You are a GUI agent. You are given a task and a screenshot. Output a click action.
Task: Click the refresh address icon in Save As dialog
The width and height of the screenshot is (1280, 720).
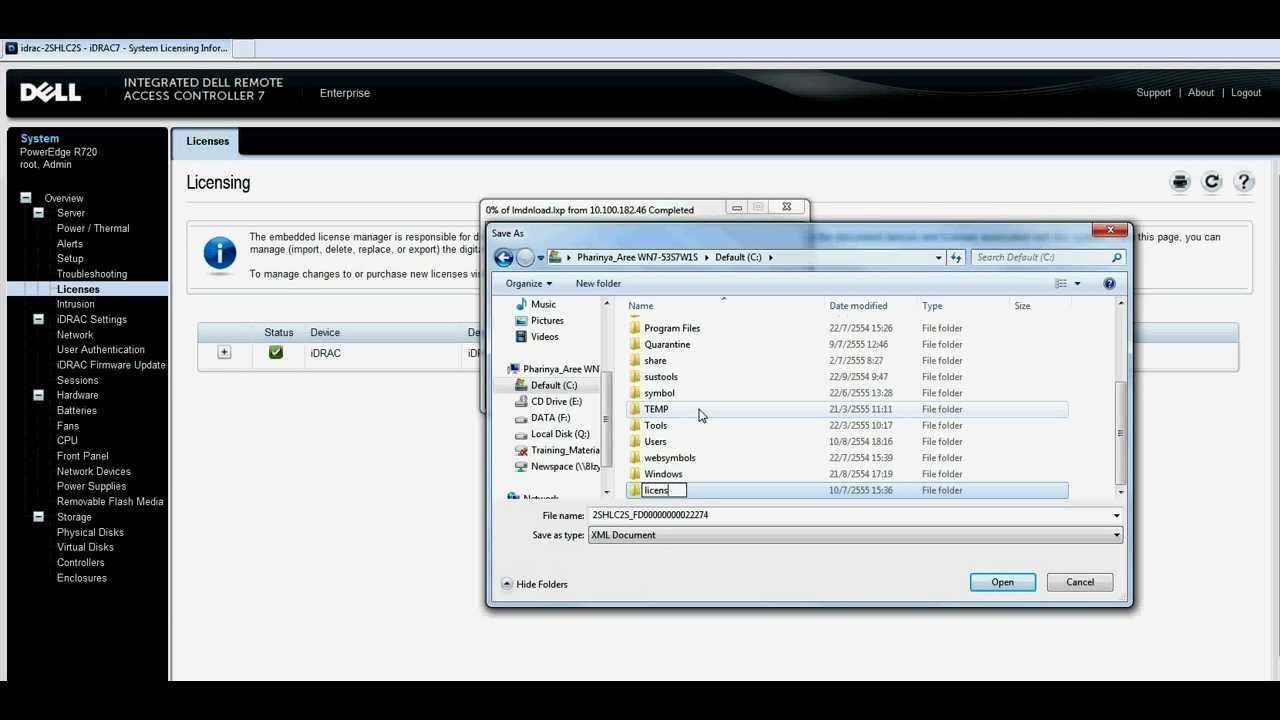click(x=956, y=257)
